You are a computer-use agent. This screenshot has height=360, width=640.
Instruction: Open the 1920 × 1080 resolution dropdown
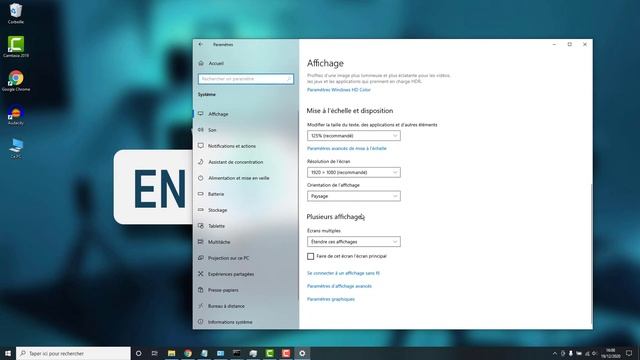[x=353, y=172]
